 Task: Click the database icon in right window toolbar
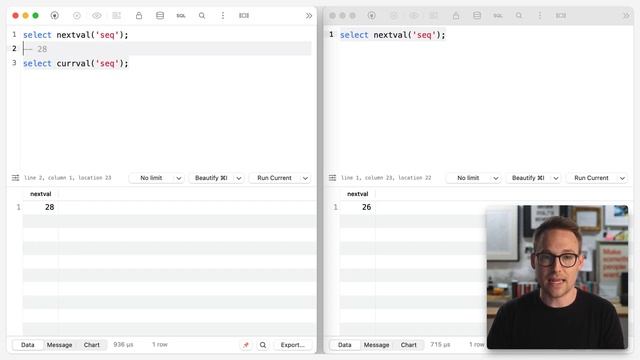(x=477, y=16)
